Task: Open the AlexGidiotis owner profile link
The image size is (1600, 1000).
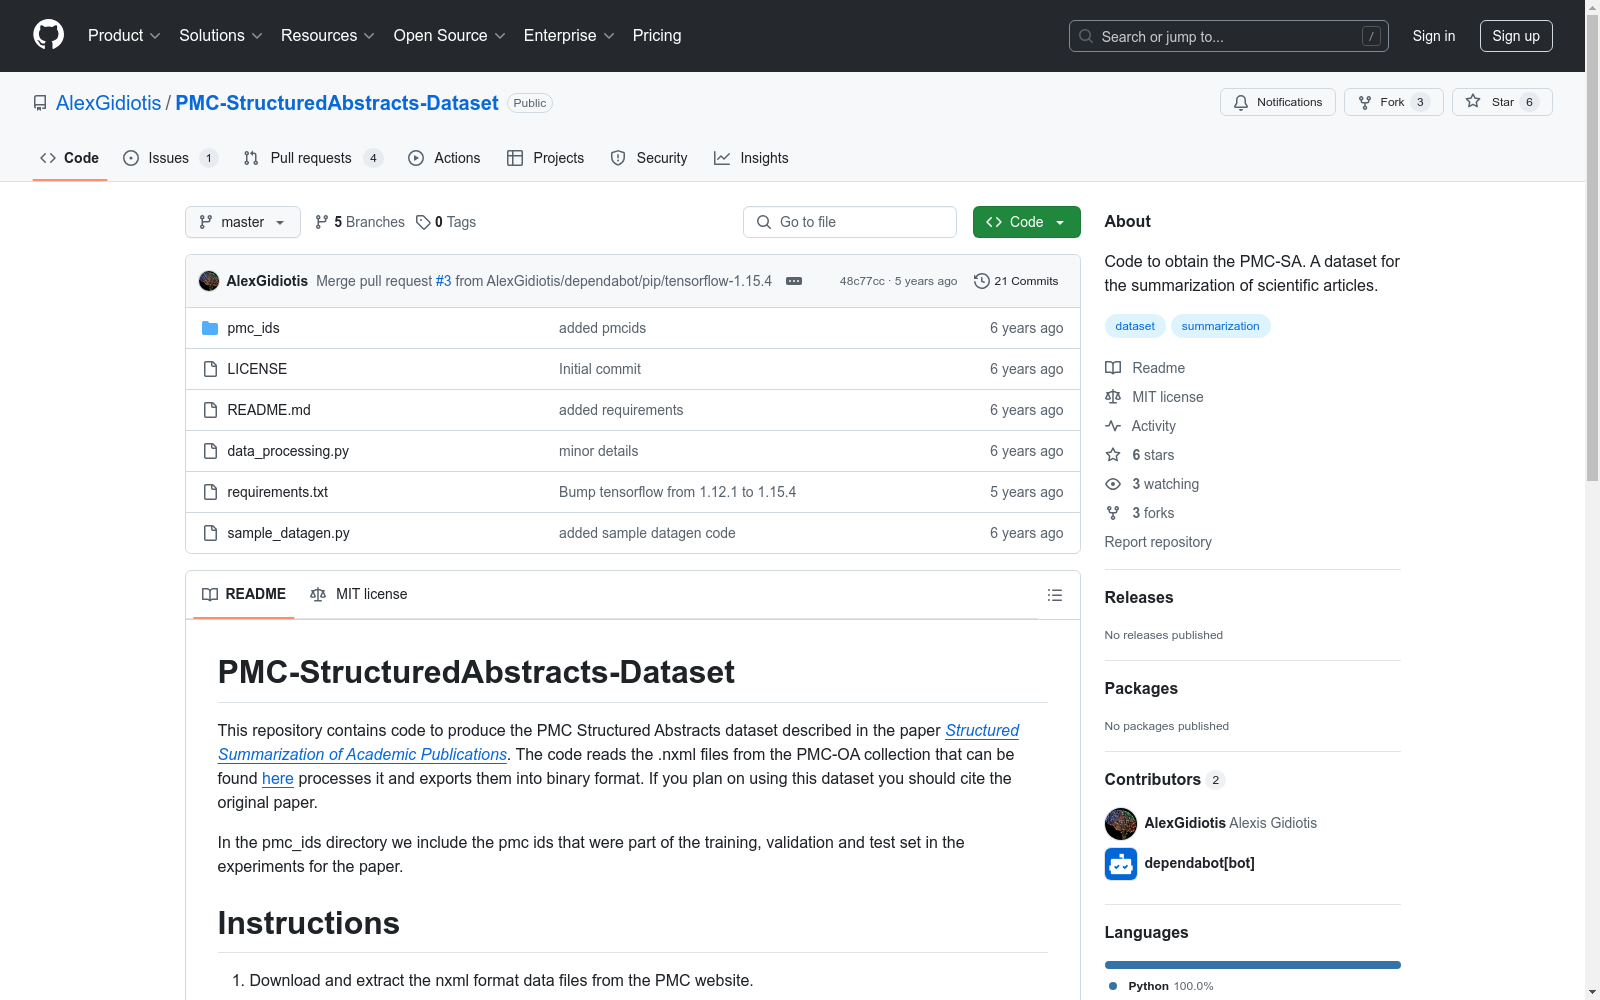Action: point(108,103)
